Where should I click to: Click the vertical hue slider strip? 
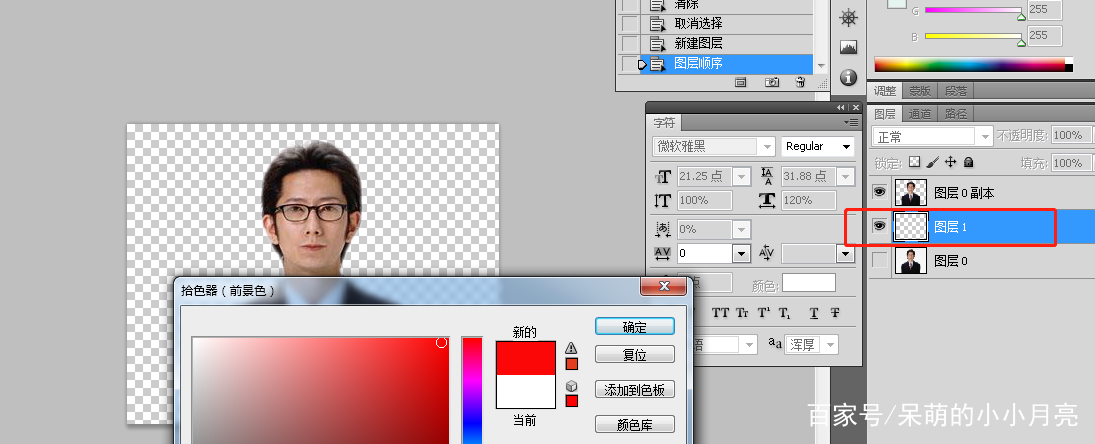pos(472,391)
